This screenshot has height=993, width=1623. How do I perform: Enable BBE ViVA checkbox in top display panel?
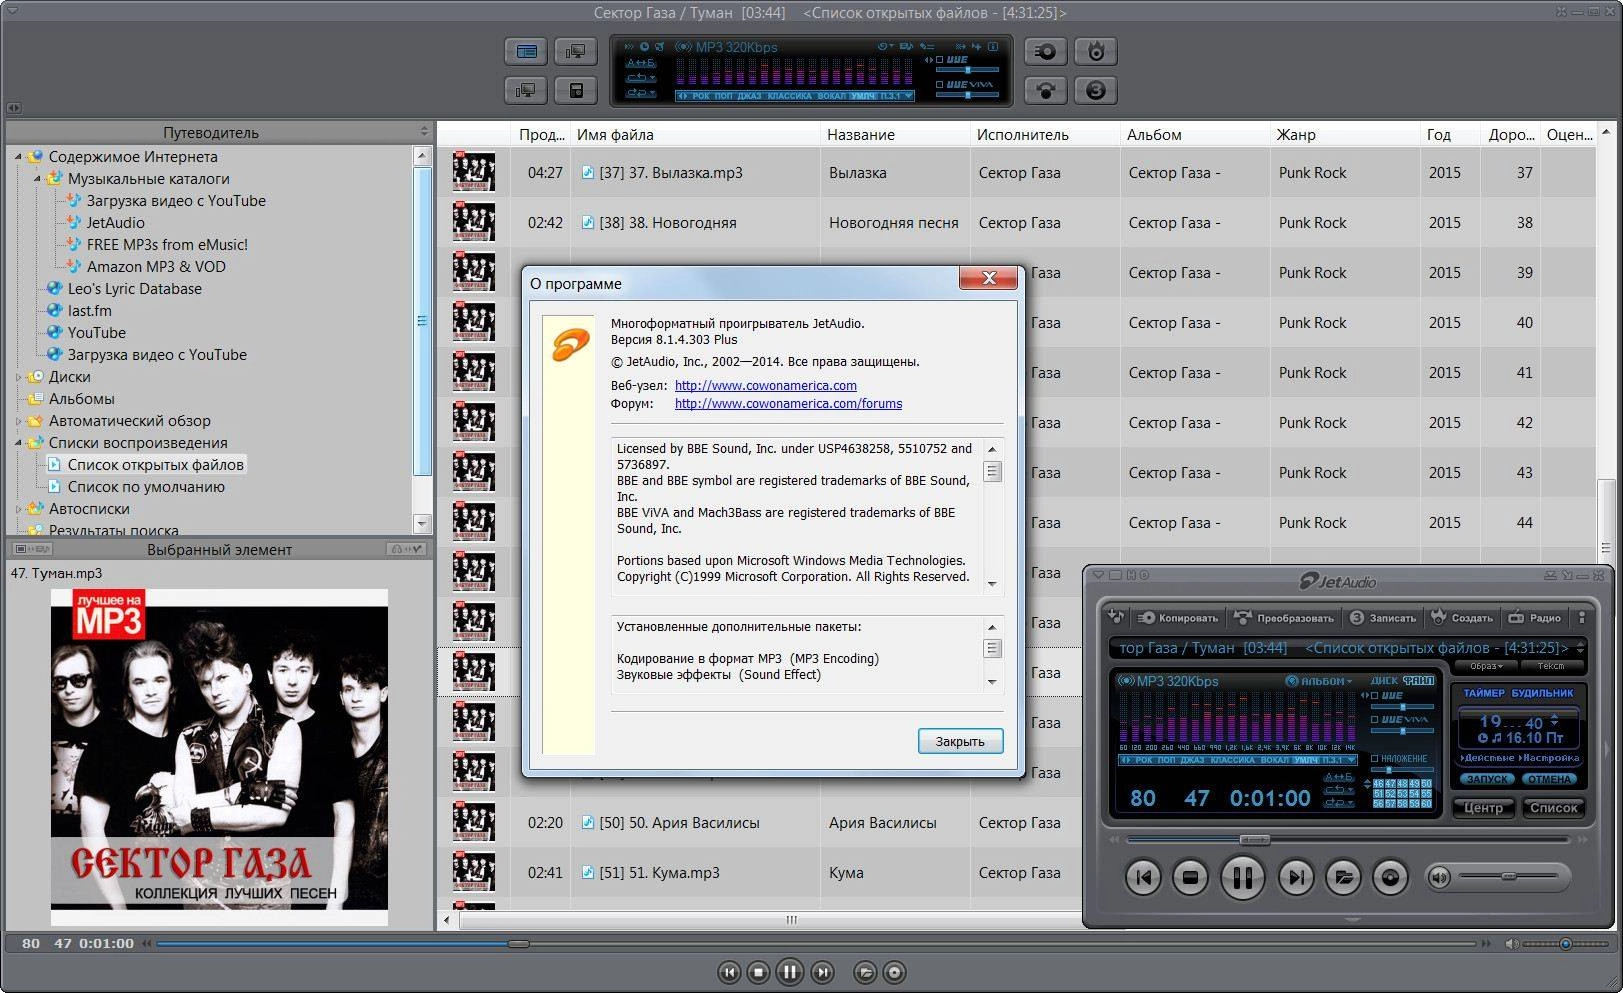pos(940,84)
